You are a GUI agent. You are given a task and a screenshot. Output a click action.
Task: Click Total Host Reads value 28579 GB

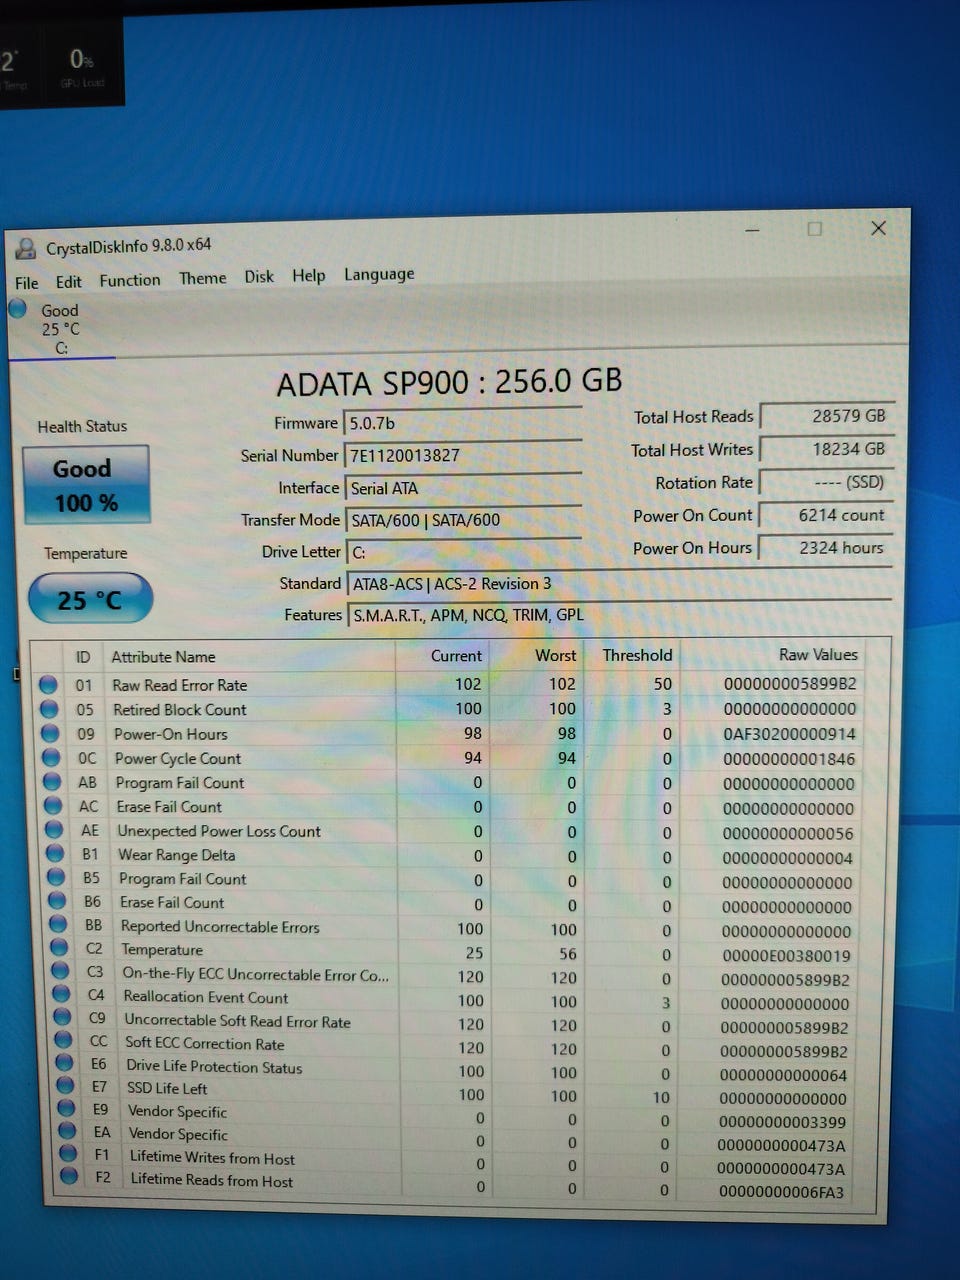(826, 416)
